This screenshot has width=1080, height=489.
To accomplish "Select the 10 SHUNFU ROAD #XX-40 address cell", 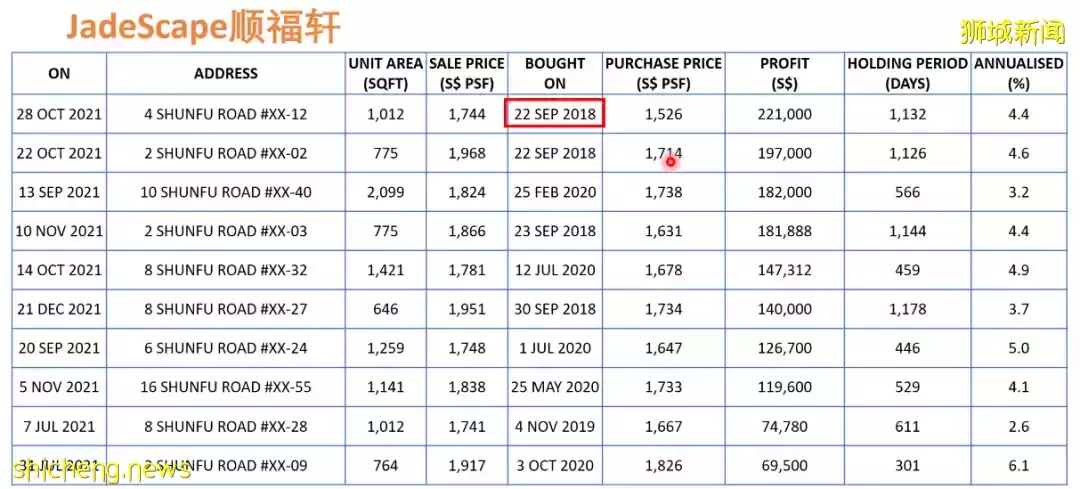I will point(226,192).
